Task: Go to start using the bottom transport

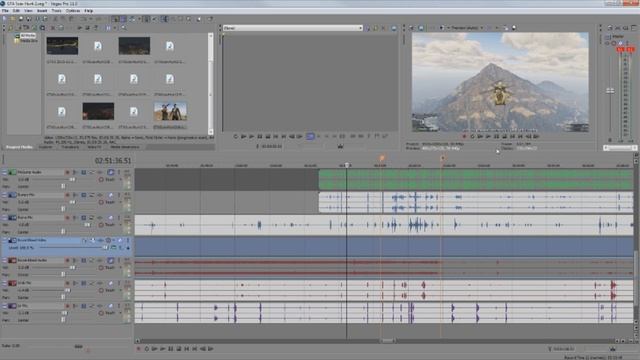Action: pos(187,349)
